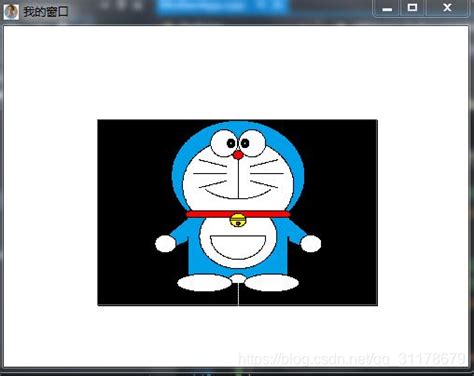Click the pupil of Doraemon's left eye
The width and height of the screenshot is (474, 376).
231,144
